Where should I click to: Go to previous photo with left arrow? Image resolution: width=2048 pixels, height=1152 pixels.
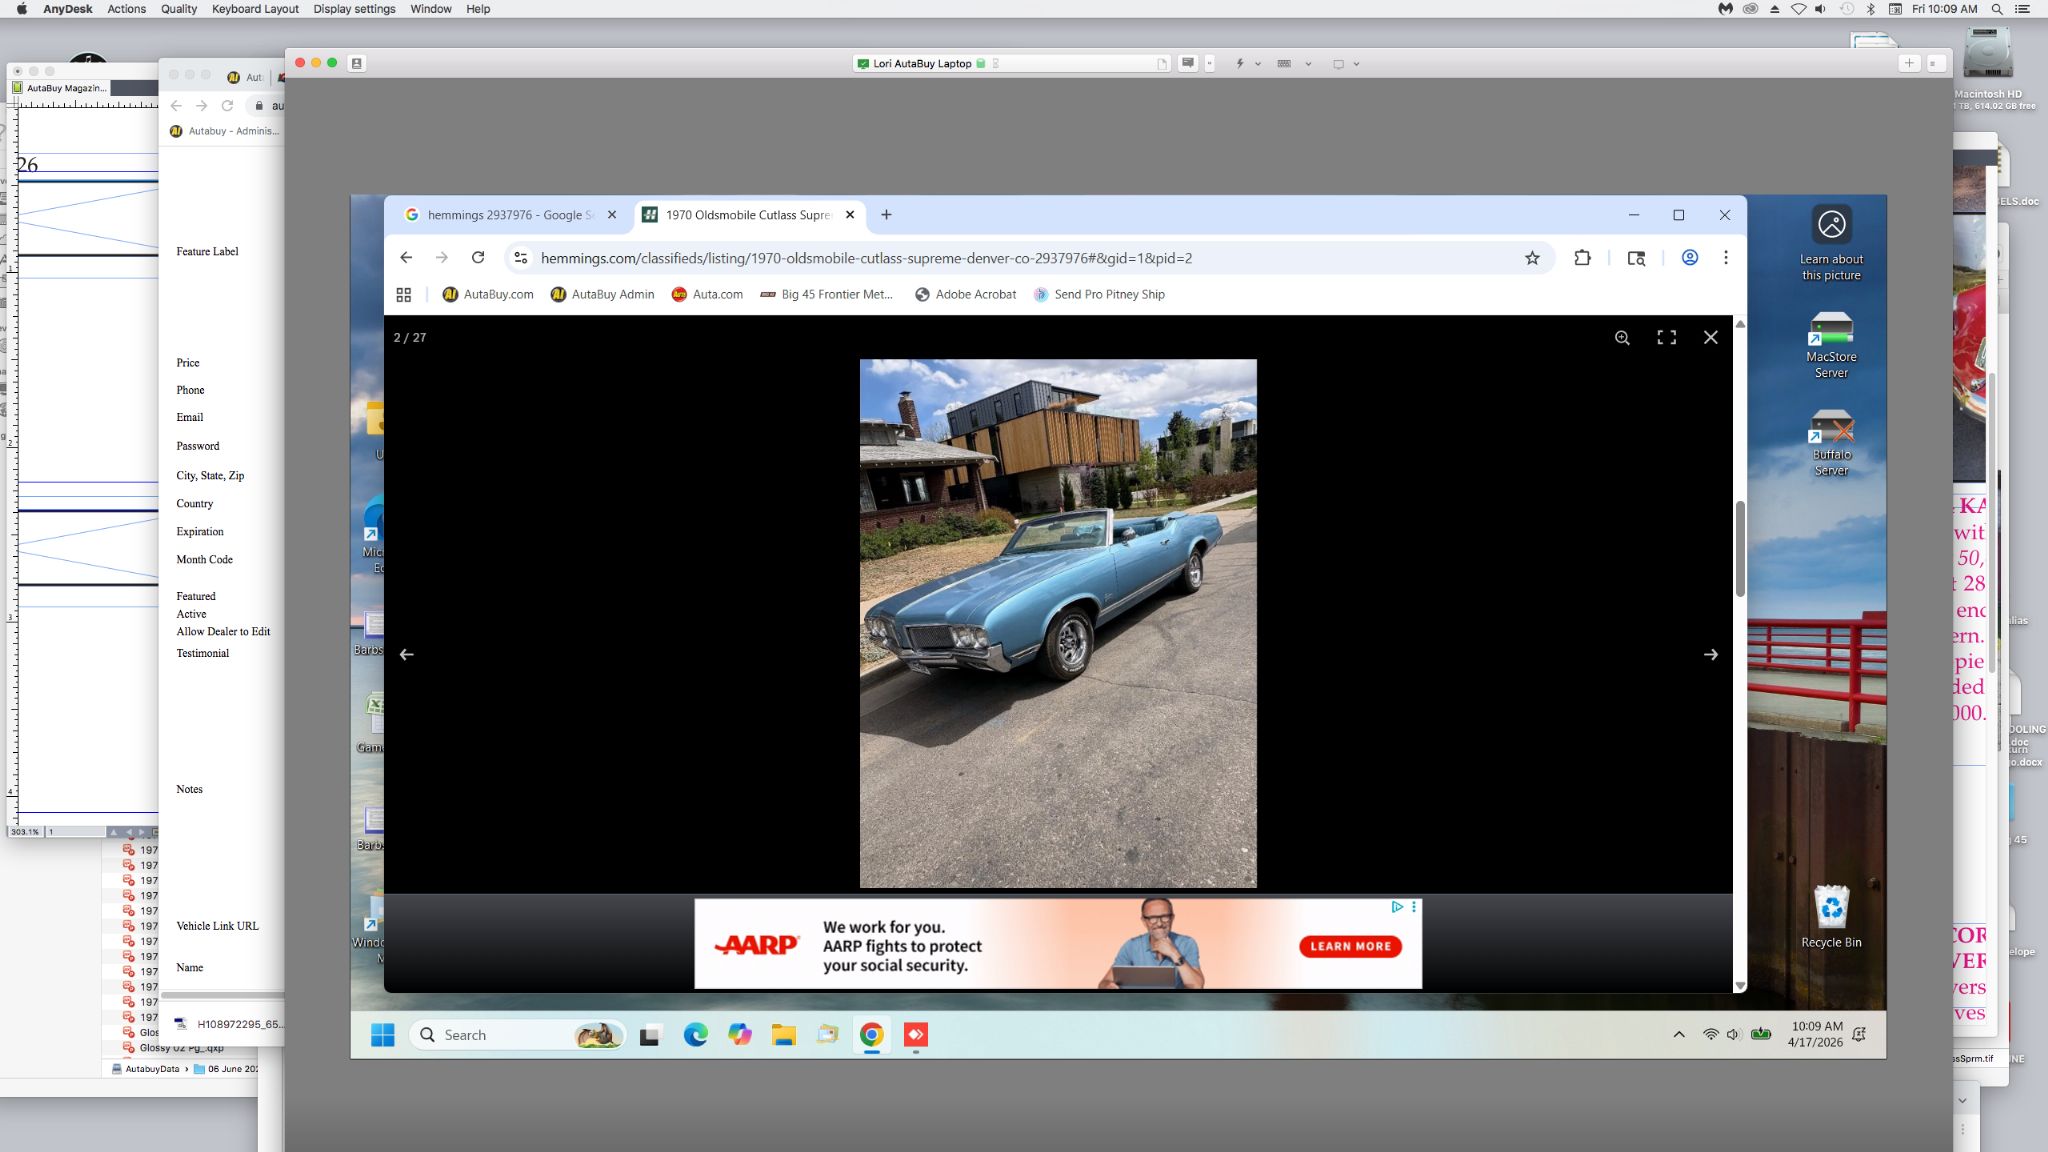tap(406, 655)
